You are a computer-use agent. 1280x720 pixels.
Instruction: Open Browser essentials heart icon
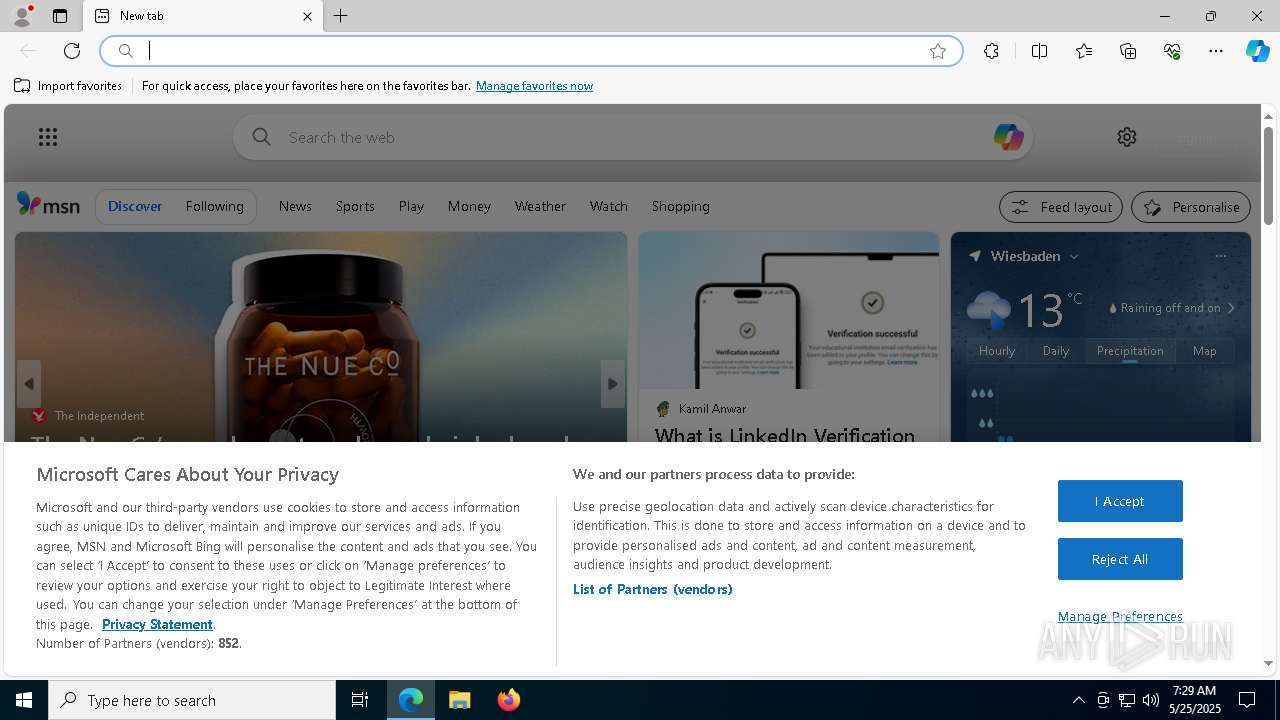coord(1172,51)
